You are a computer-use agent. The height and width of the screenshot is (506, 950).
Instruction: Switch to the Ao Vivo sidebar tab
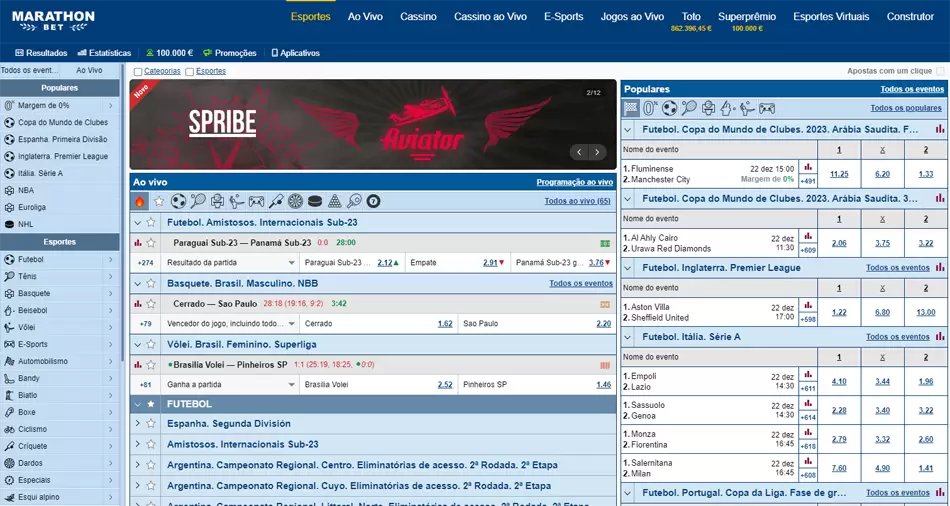pyautogui.click(x=89, y=70)
